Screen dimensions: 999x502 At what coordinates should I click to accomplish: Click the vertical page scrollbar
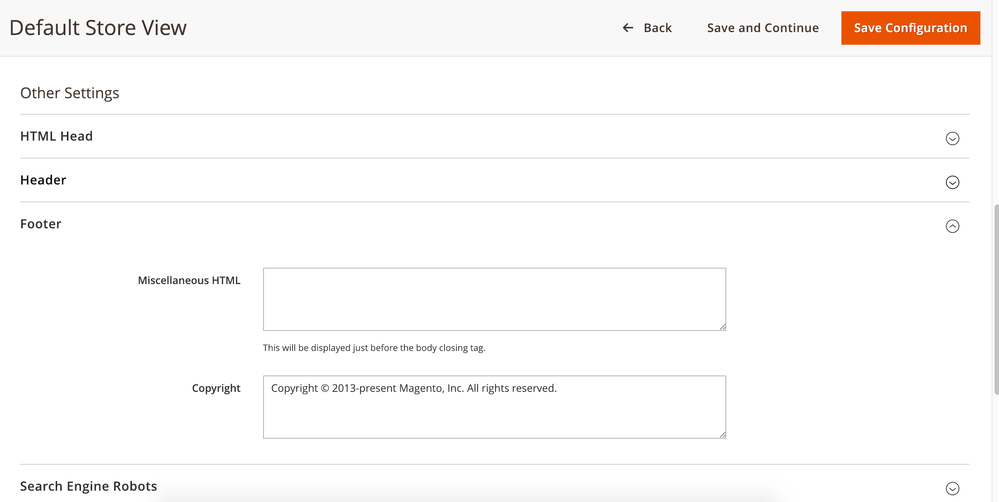coord(994,300)
